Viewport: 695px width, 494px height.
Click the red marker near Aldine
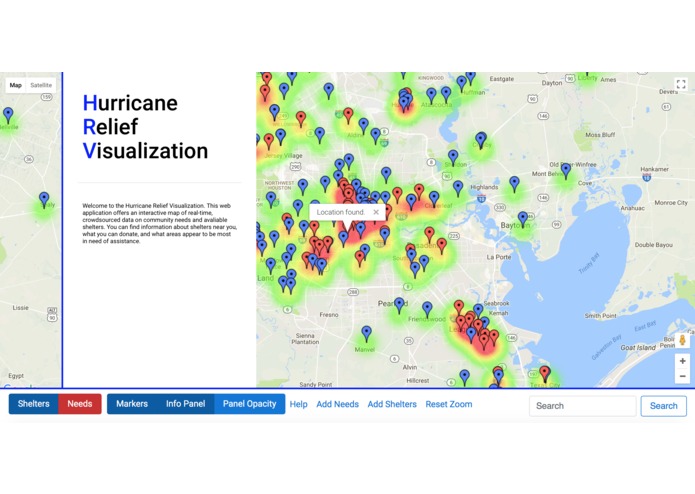click(348, 115)
